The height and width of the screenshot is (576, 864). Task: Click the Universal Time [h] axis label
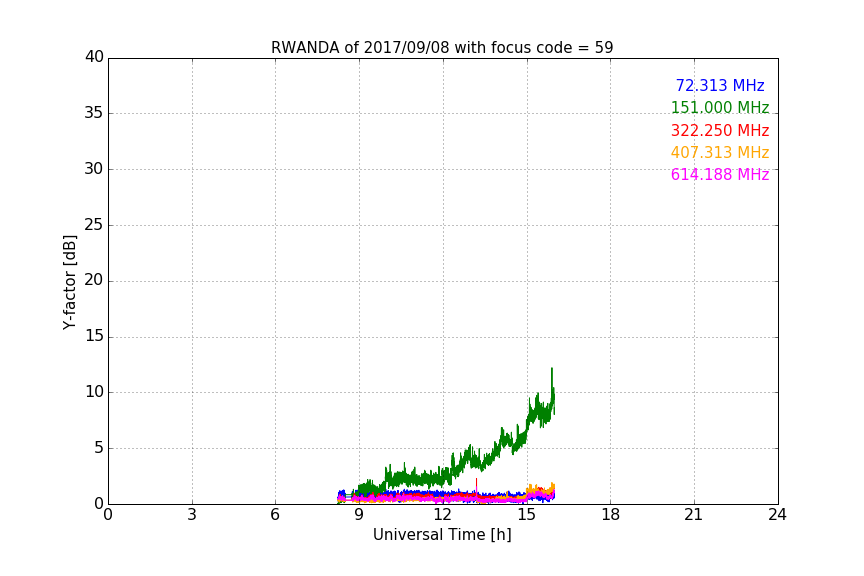[x=442, y=535]
